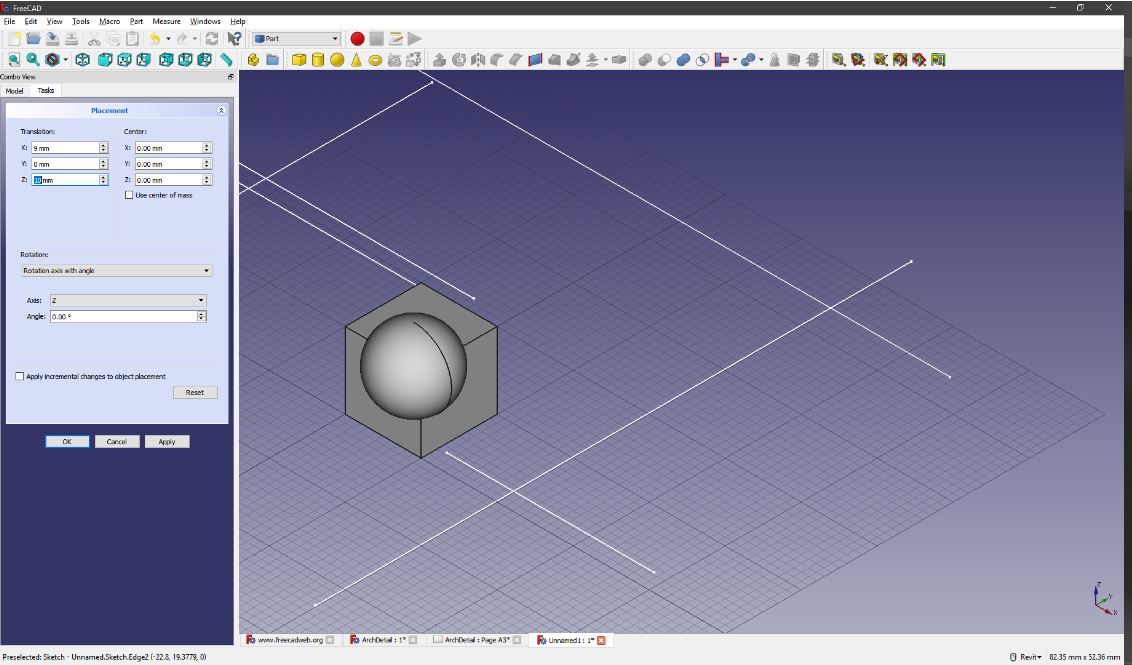
Task: Activate the What's This help tool
Action: click(x=234, y=39)
